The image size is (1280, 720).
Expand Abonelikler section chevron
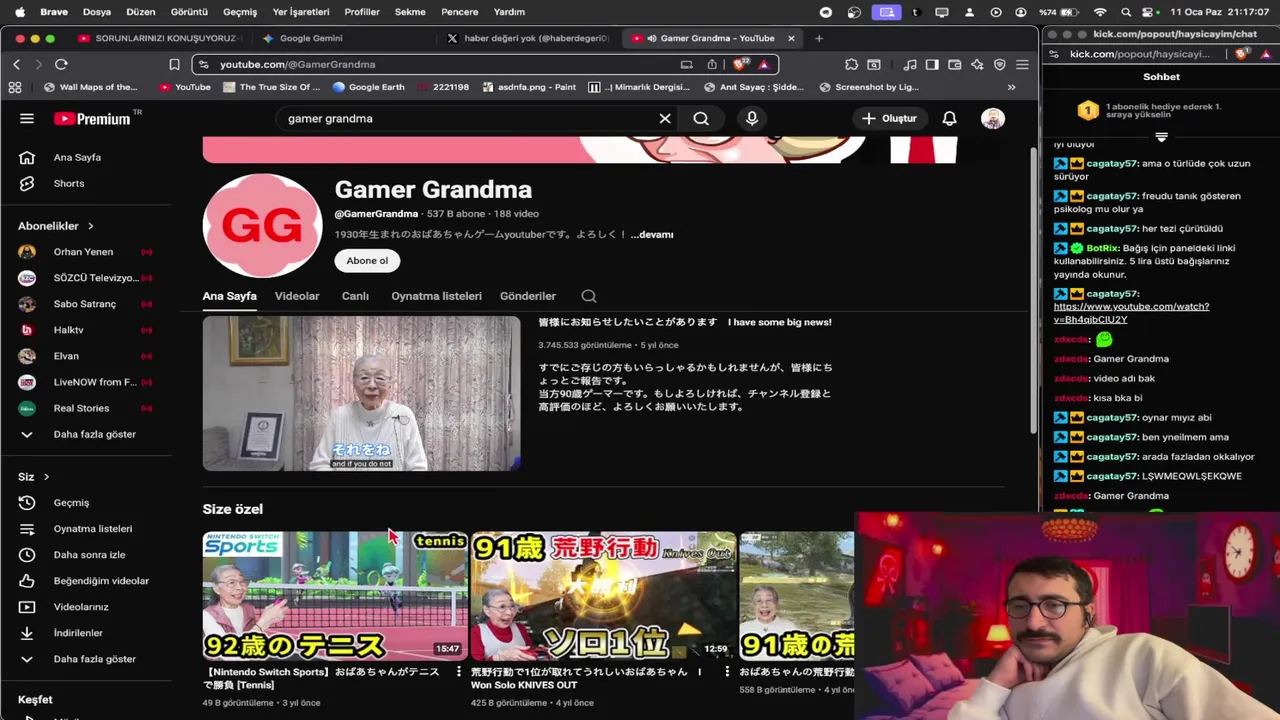[90, 226]
